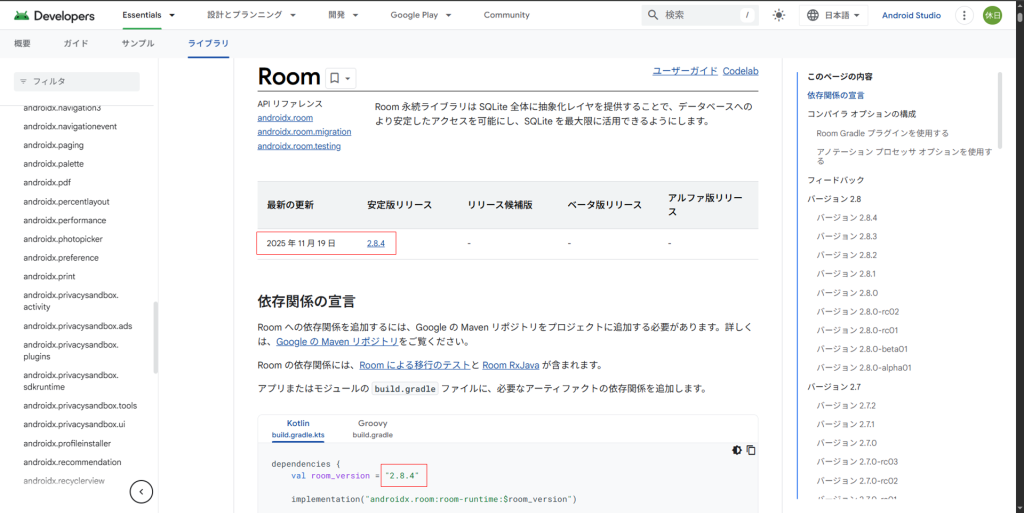Image resolution: width=1024 pixels, height=513 pixels.
Task: Toggle the site light/dark theme icon
Action: (x=779, y=15)
